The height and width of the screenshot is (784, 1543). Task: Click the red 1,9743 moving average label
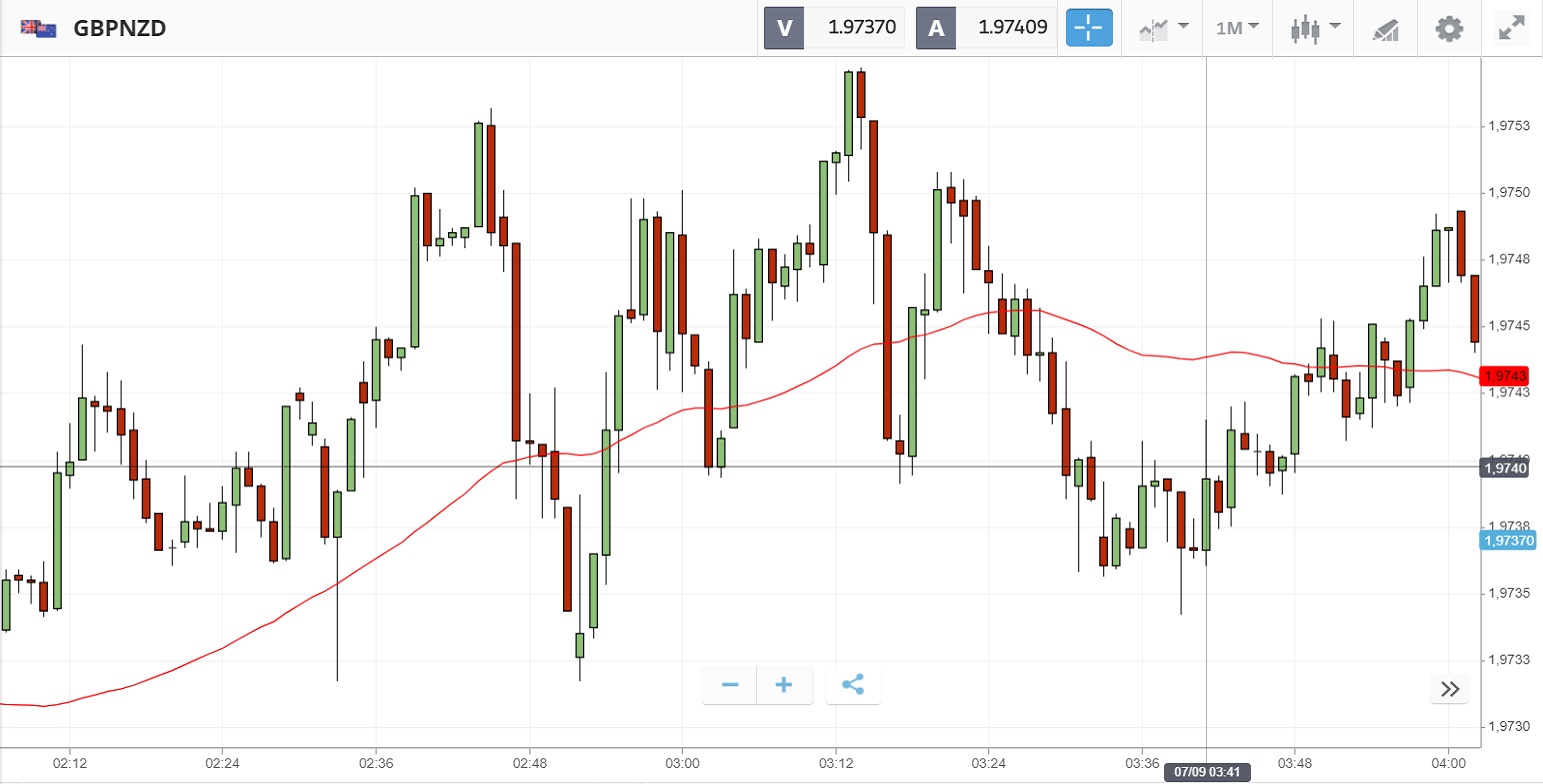coord(1506,376)
